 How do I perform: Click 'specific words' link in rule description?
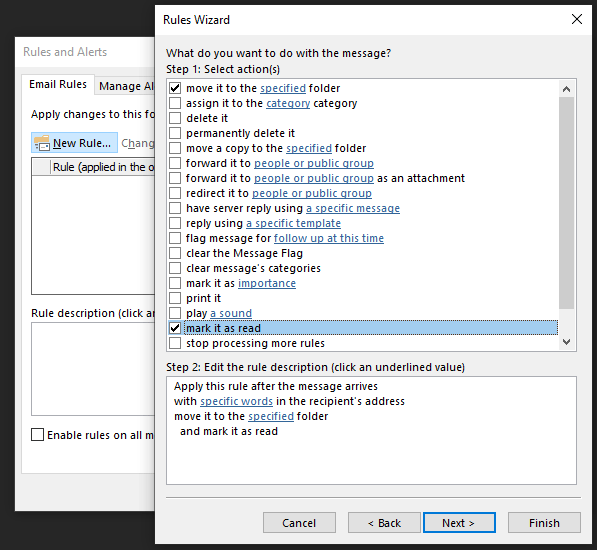[x=236, y=401]
